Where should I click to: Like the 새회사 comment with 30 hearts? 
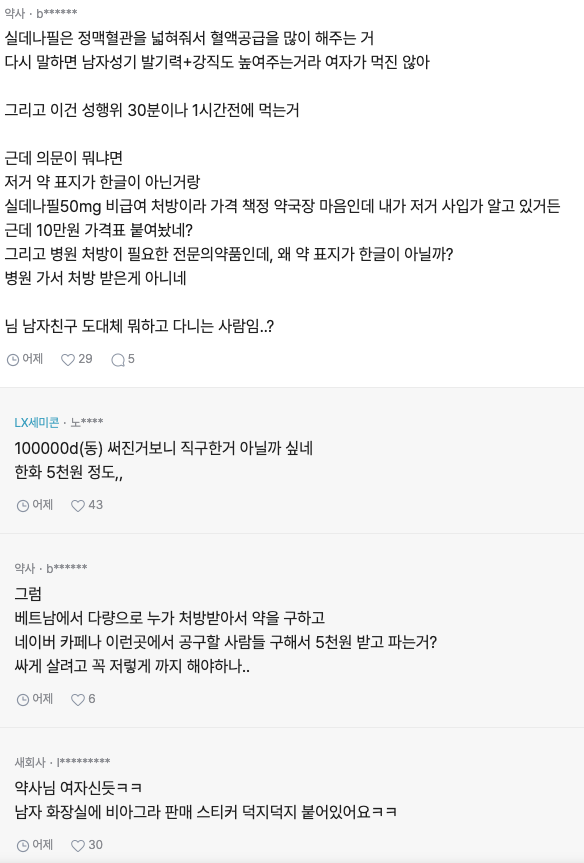pyautogui.click(x=78, y=845)
